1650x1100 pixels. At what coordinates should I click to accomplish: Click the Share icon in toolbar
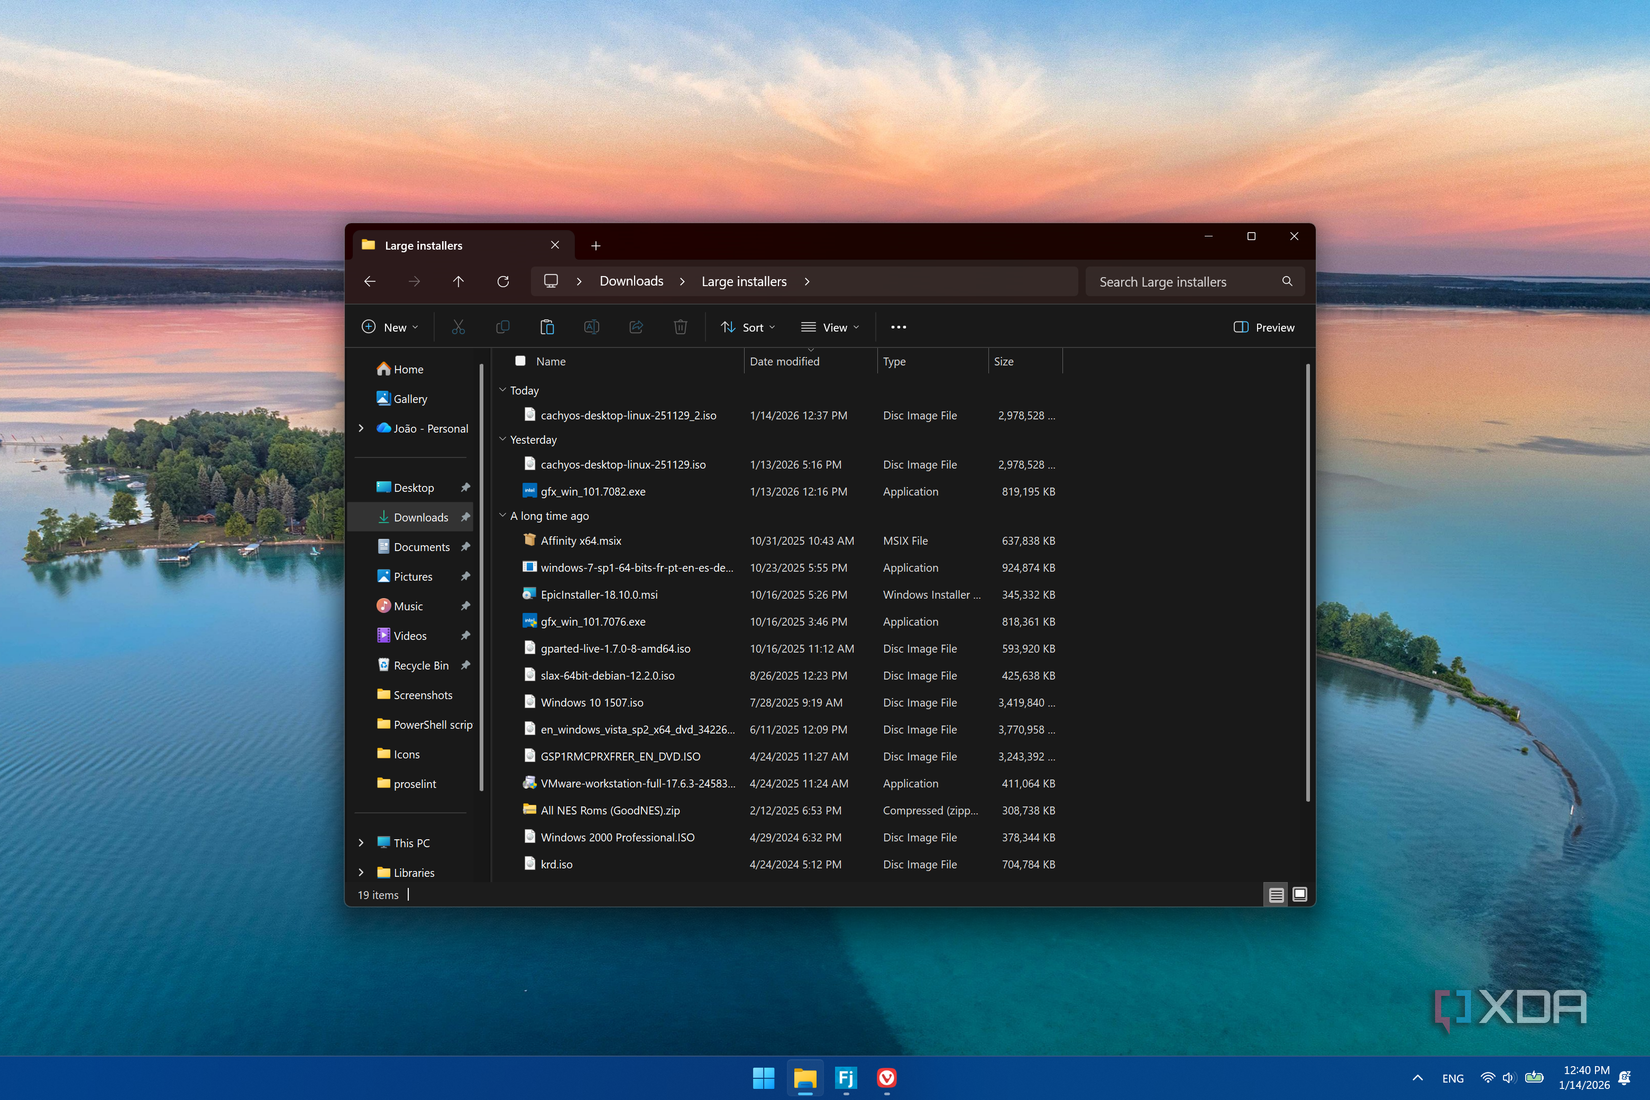636,327
